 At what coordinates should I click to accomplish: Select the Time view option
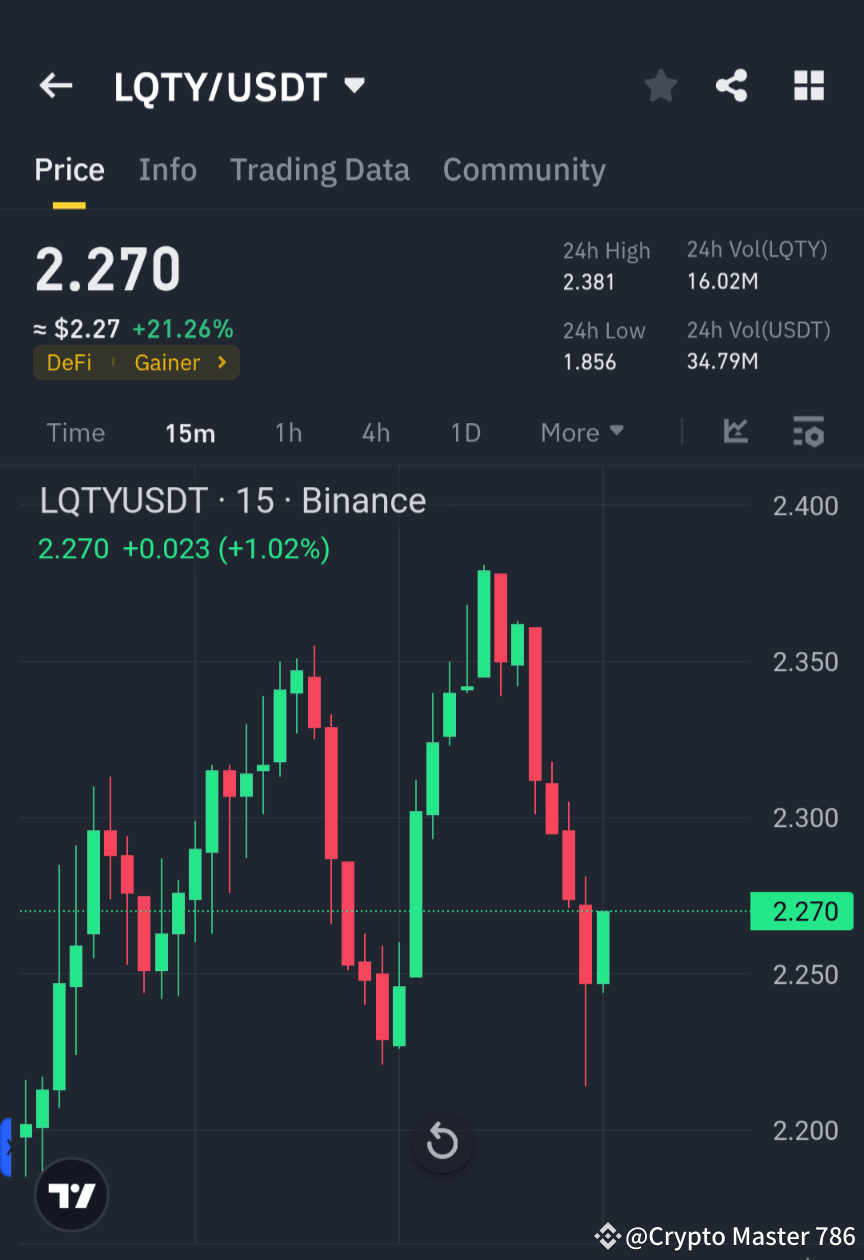(x=76, y=432)
